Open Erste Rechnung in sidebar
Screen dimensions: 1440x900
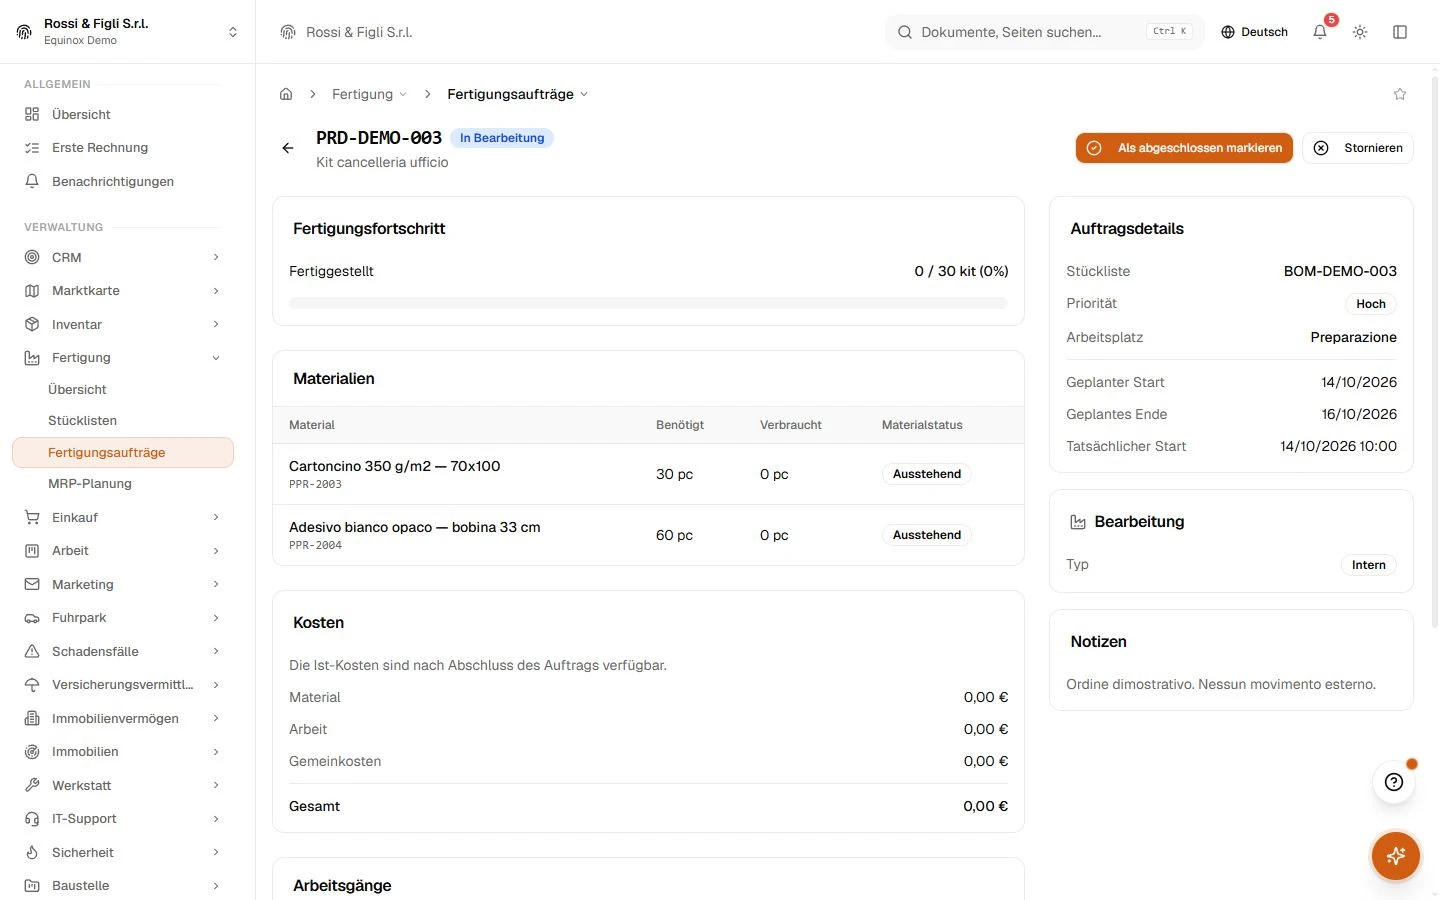[122, 148]
